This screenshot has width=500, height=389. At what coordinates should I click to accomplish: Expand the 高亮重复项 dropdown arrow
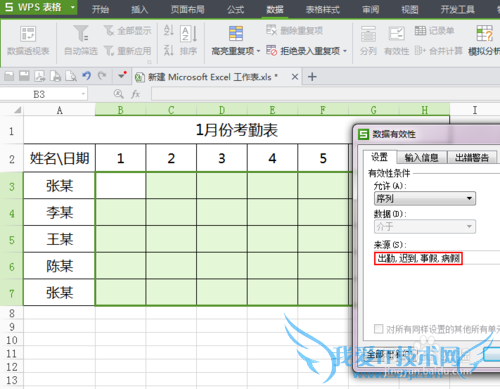(258, 51)
